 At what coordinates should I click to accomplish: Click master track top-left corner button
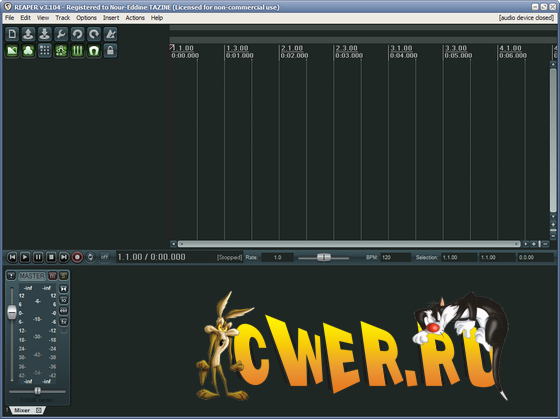pos(11,276)
